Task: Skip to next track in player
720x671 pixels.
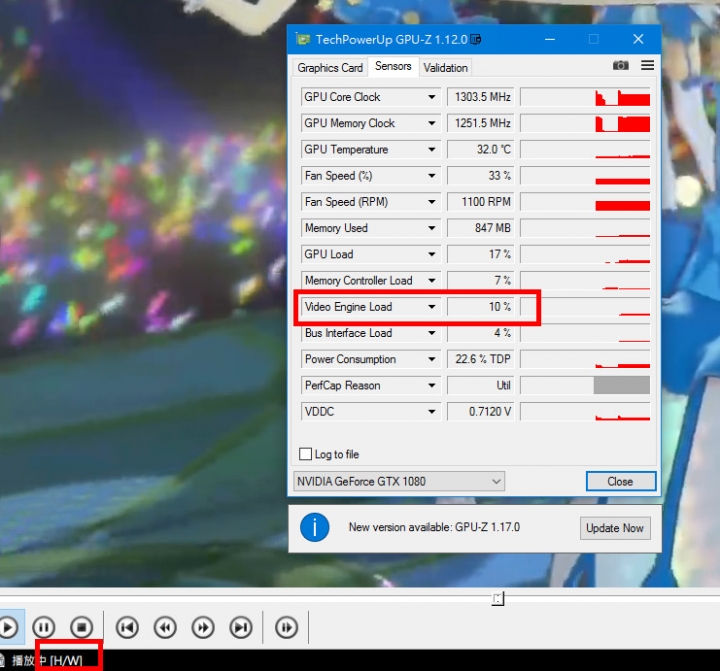Action: (x=241, y=627)
